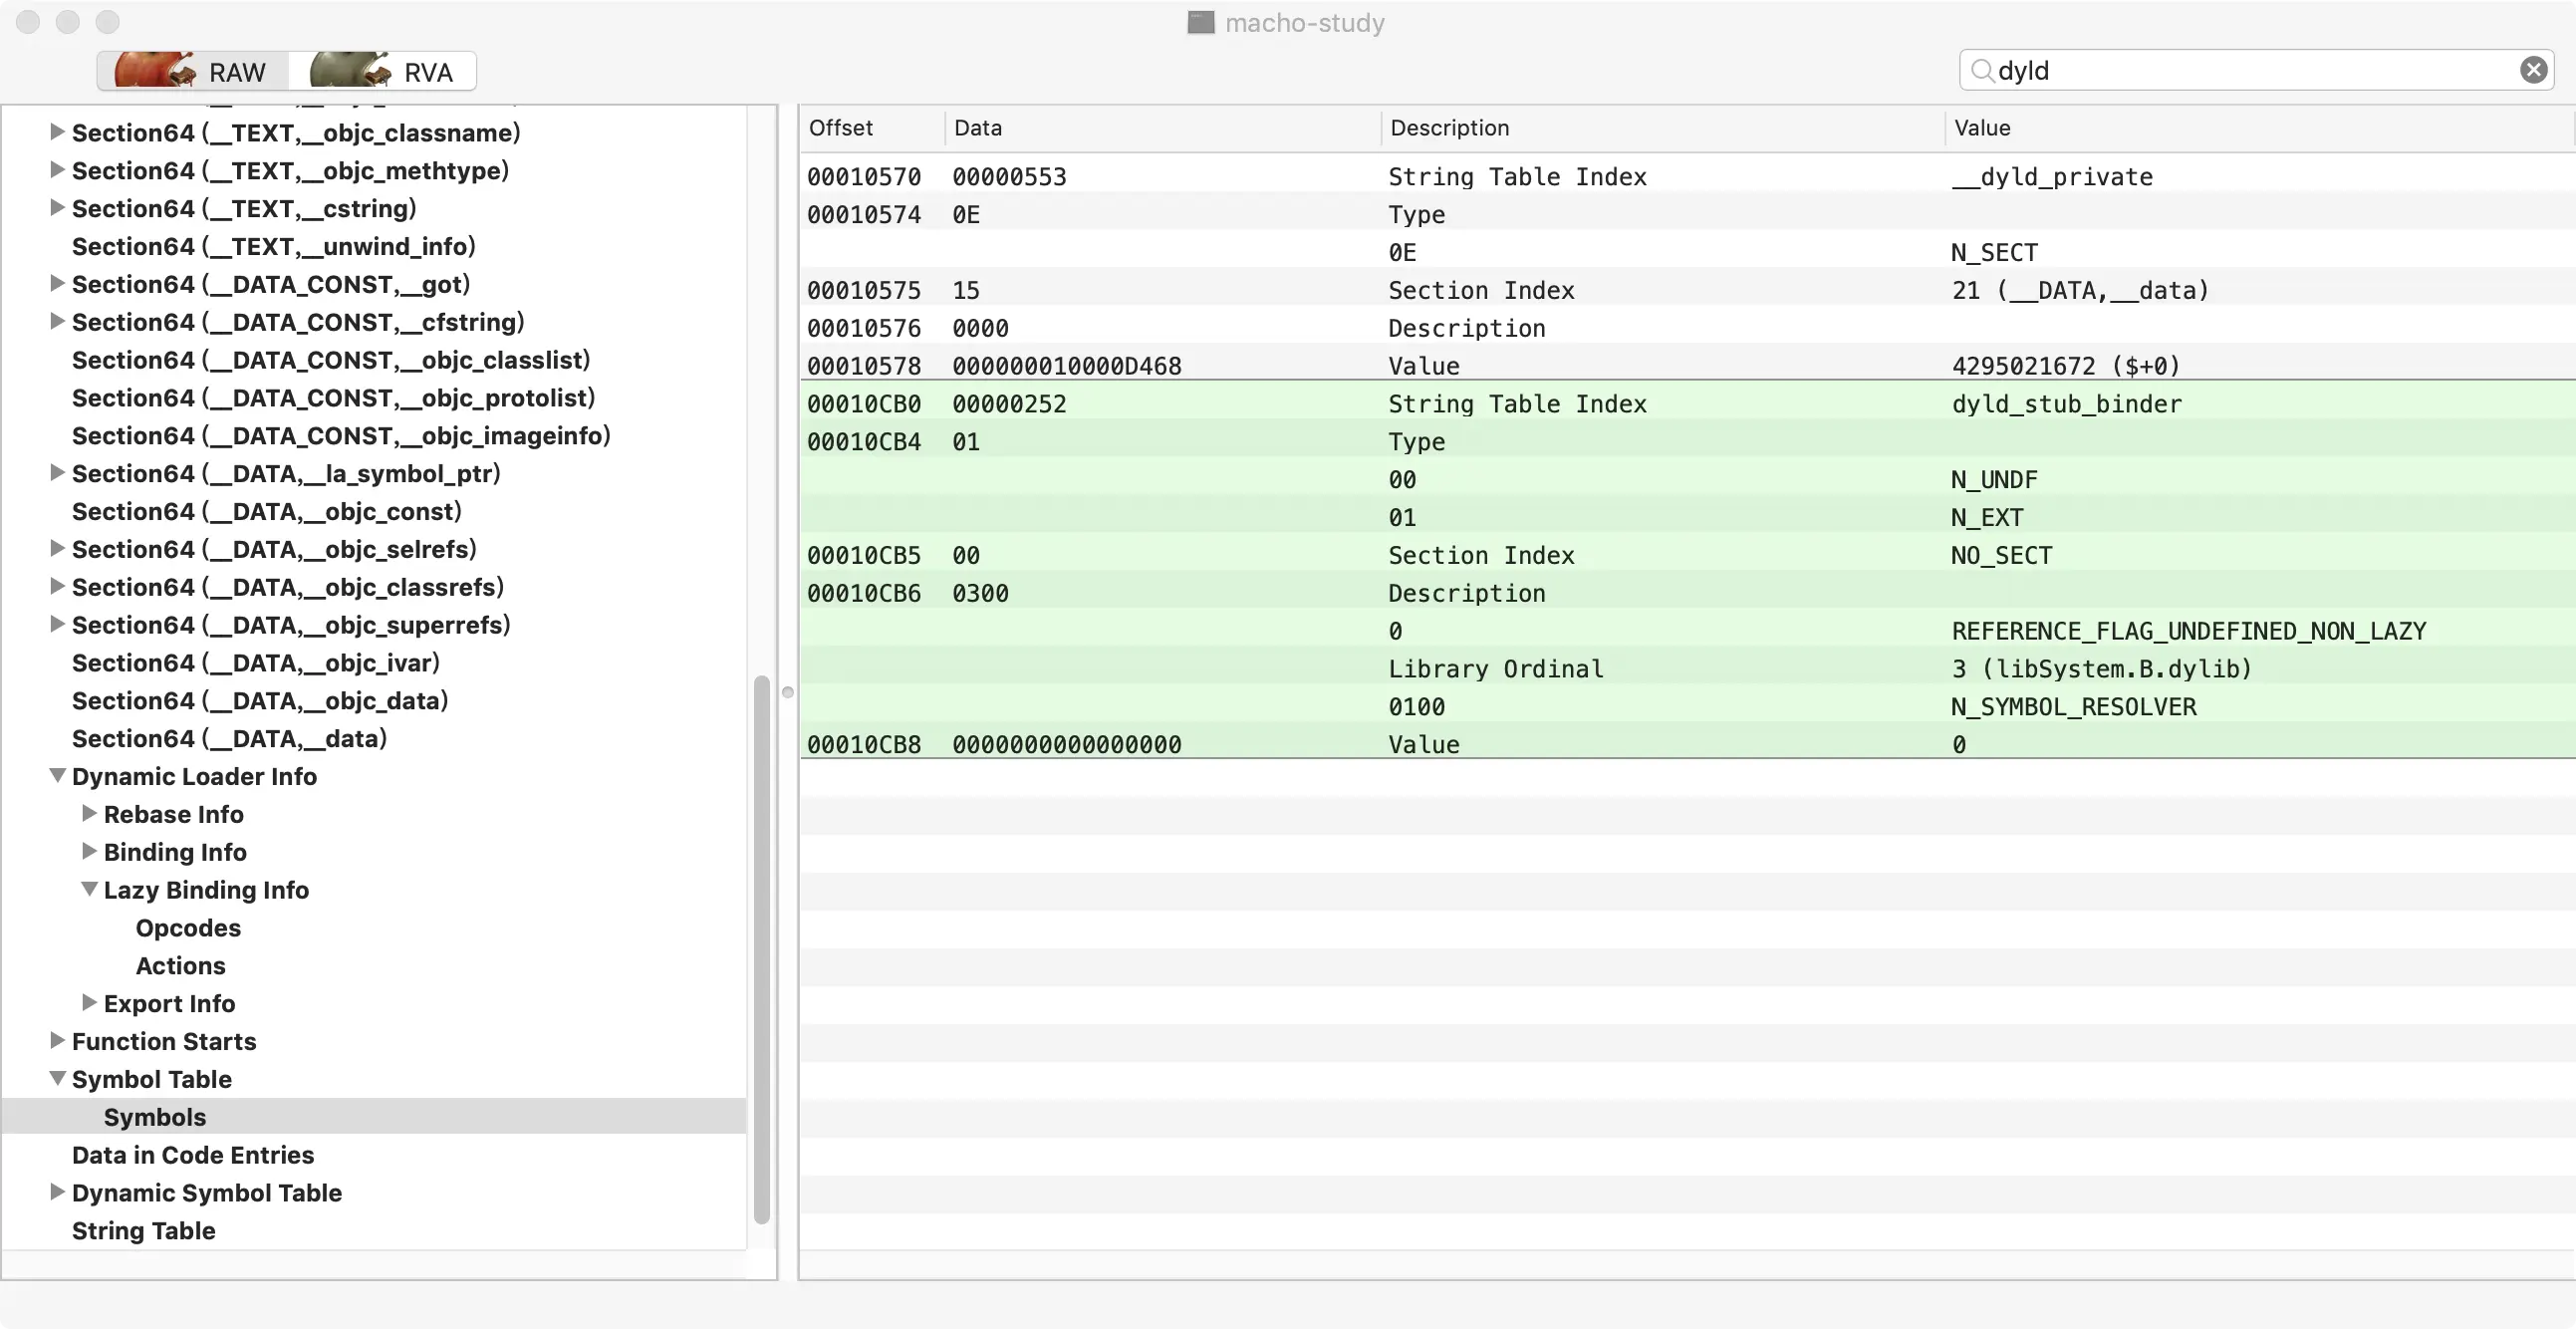Select Opcodes under Lazy Binding Info
The image size is (2576, 1329).
pos(188,927)
